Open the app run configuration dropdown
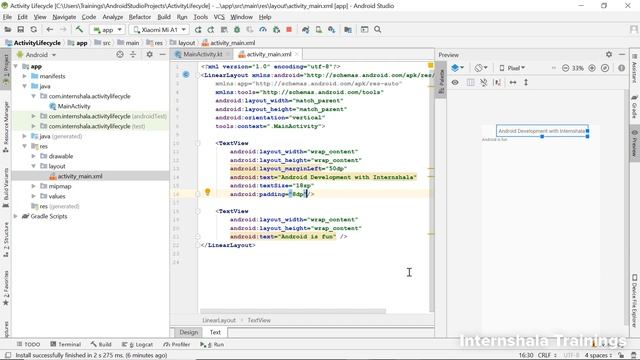The height and width of the screenshot is (360, 640). pyautogui.click(x=107, y=30)
